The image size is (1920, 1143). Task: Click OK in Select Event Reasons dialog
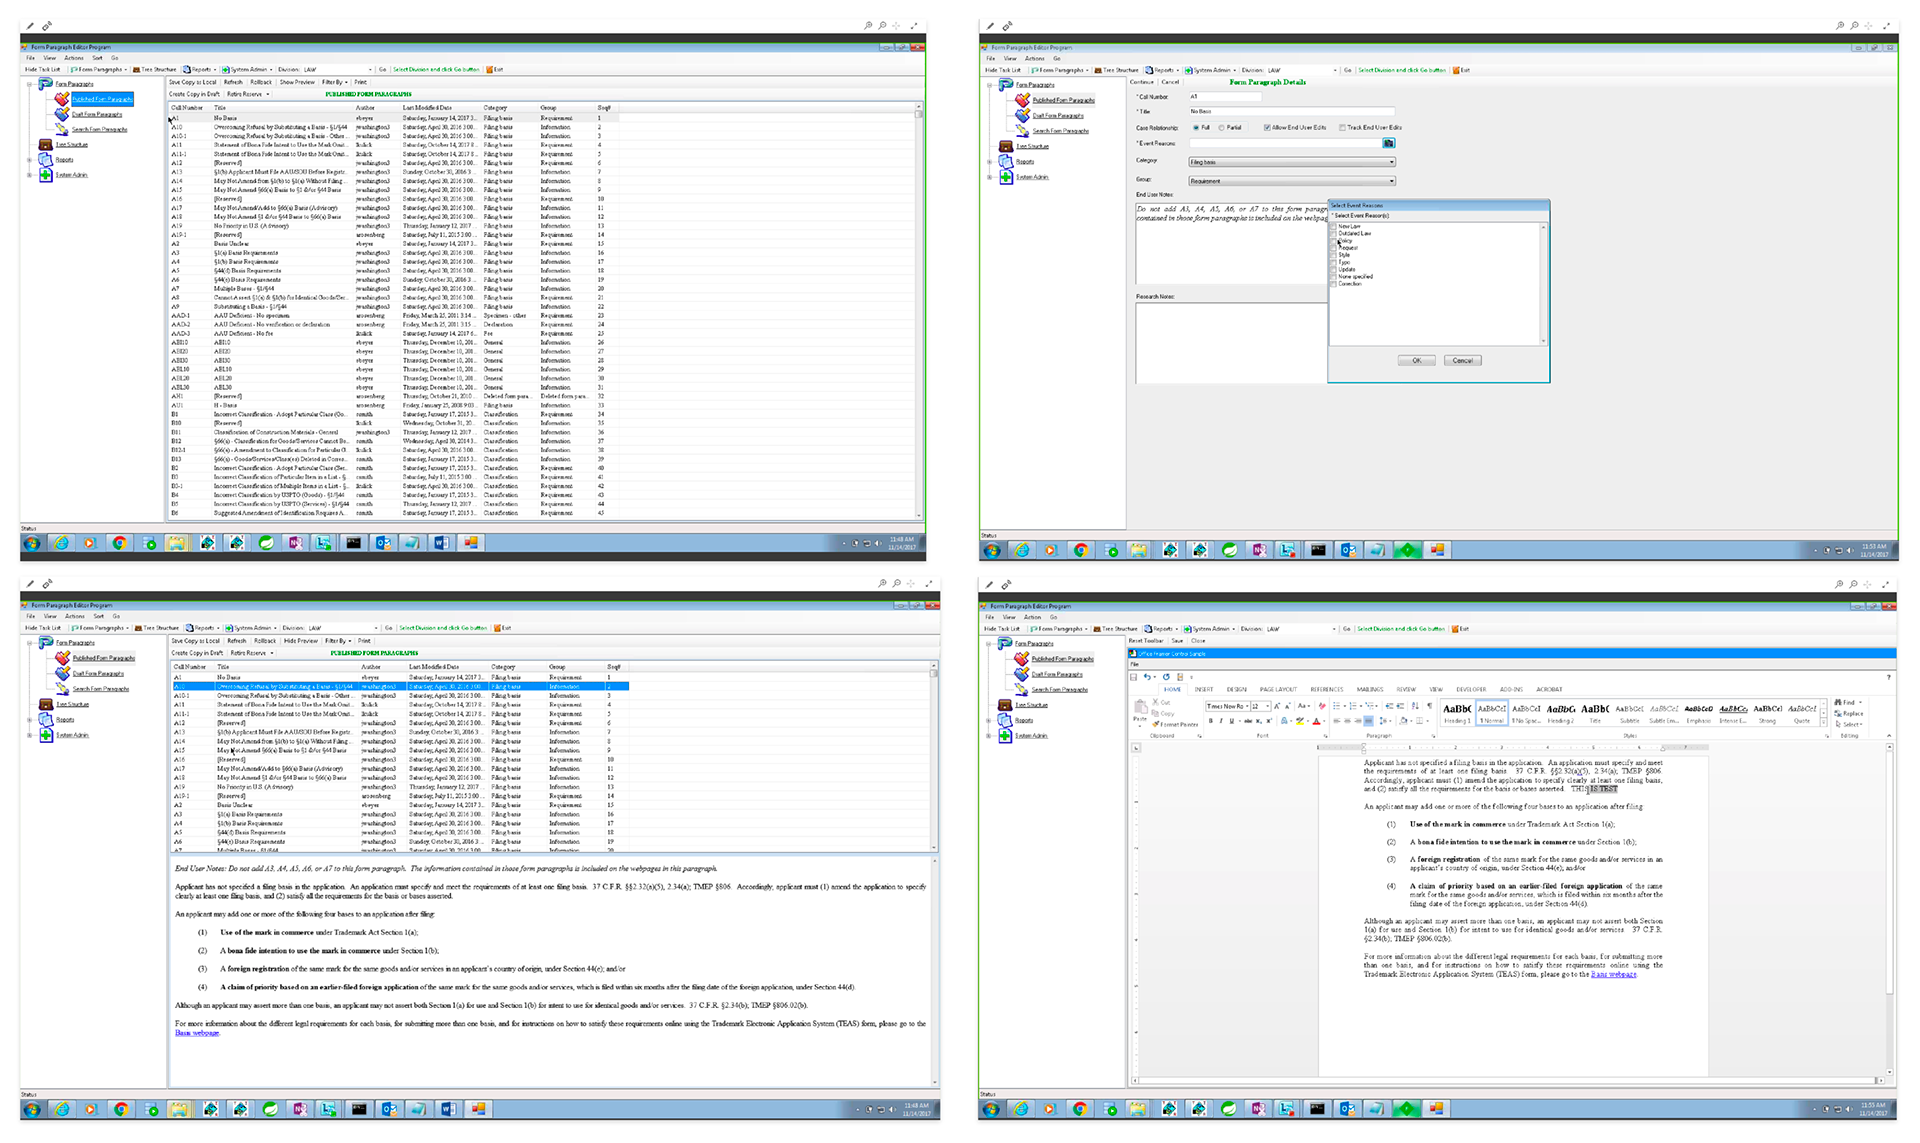click(1416, 360)
